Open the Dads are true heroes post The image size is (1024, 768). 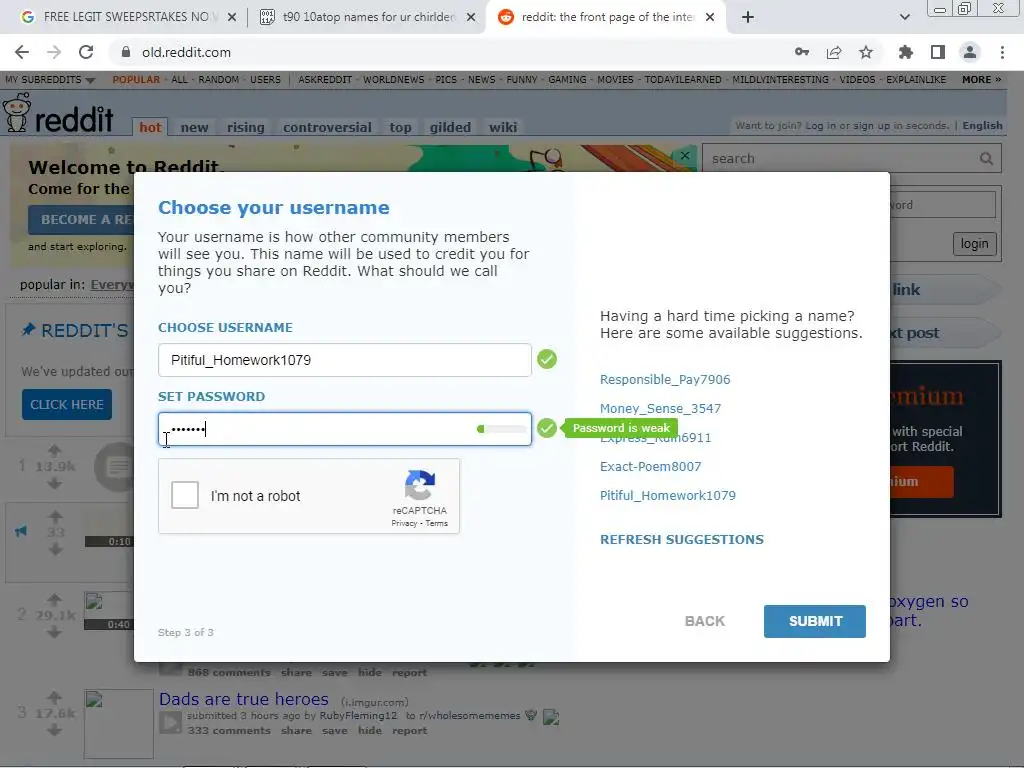[x=244, y=699]
